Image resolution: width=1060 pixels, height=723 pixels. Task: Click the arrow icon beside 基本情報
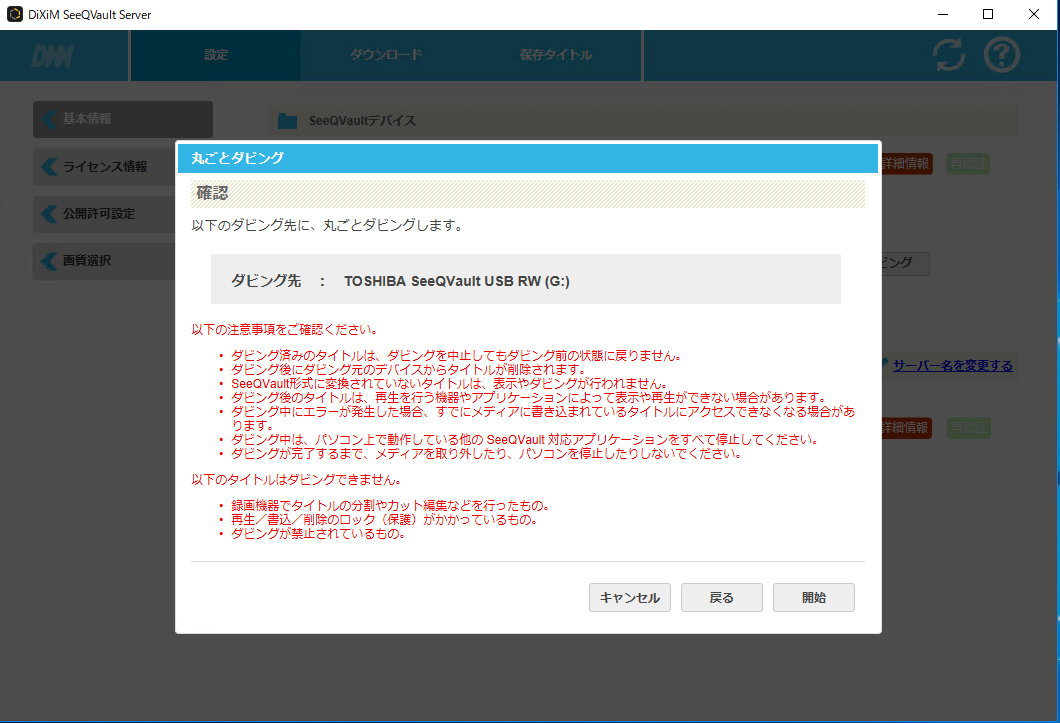tap(49, 119)
